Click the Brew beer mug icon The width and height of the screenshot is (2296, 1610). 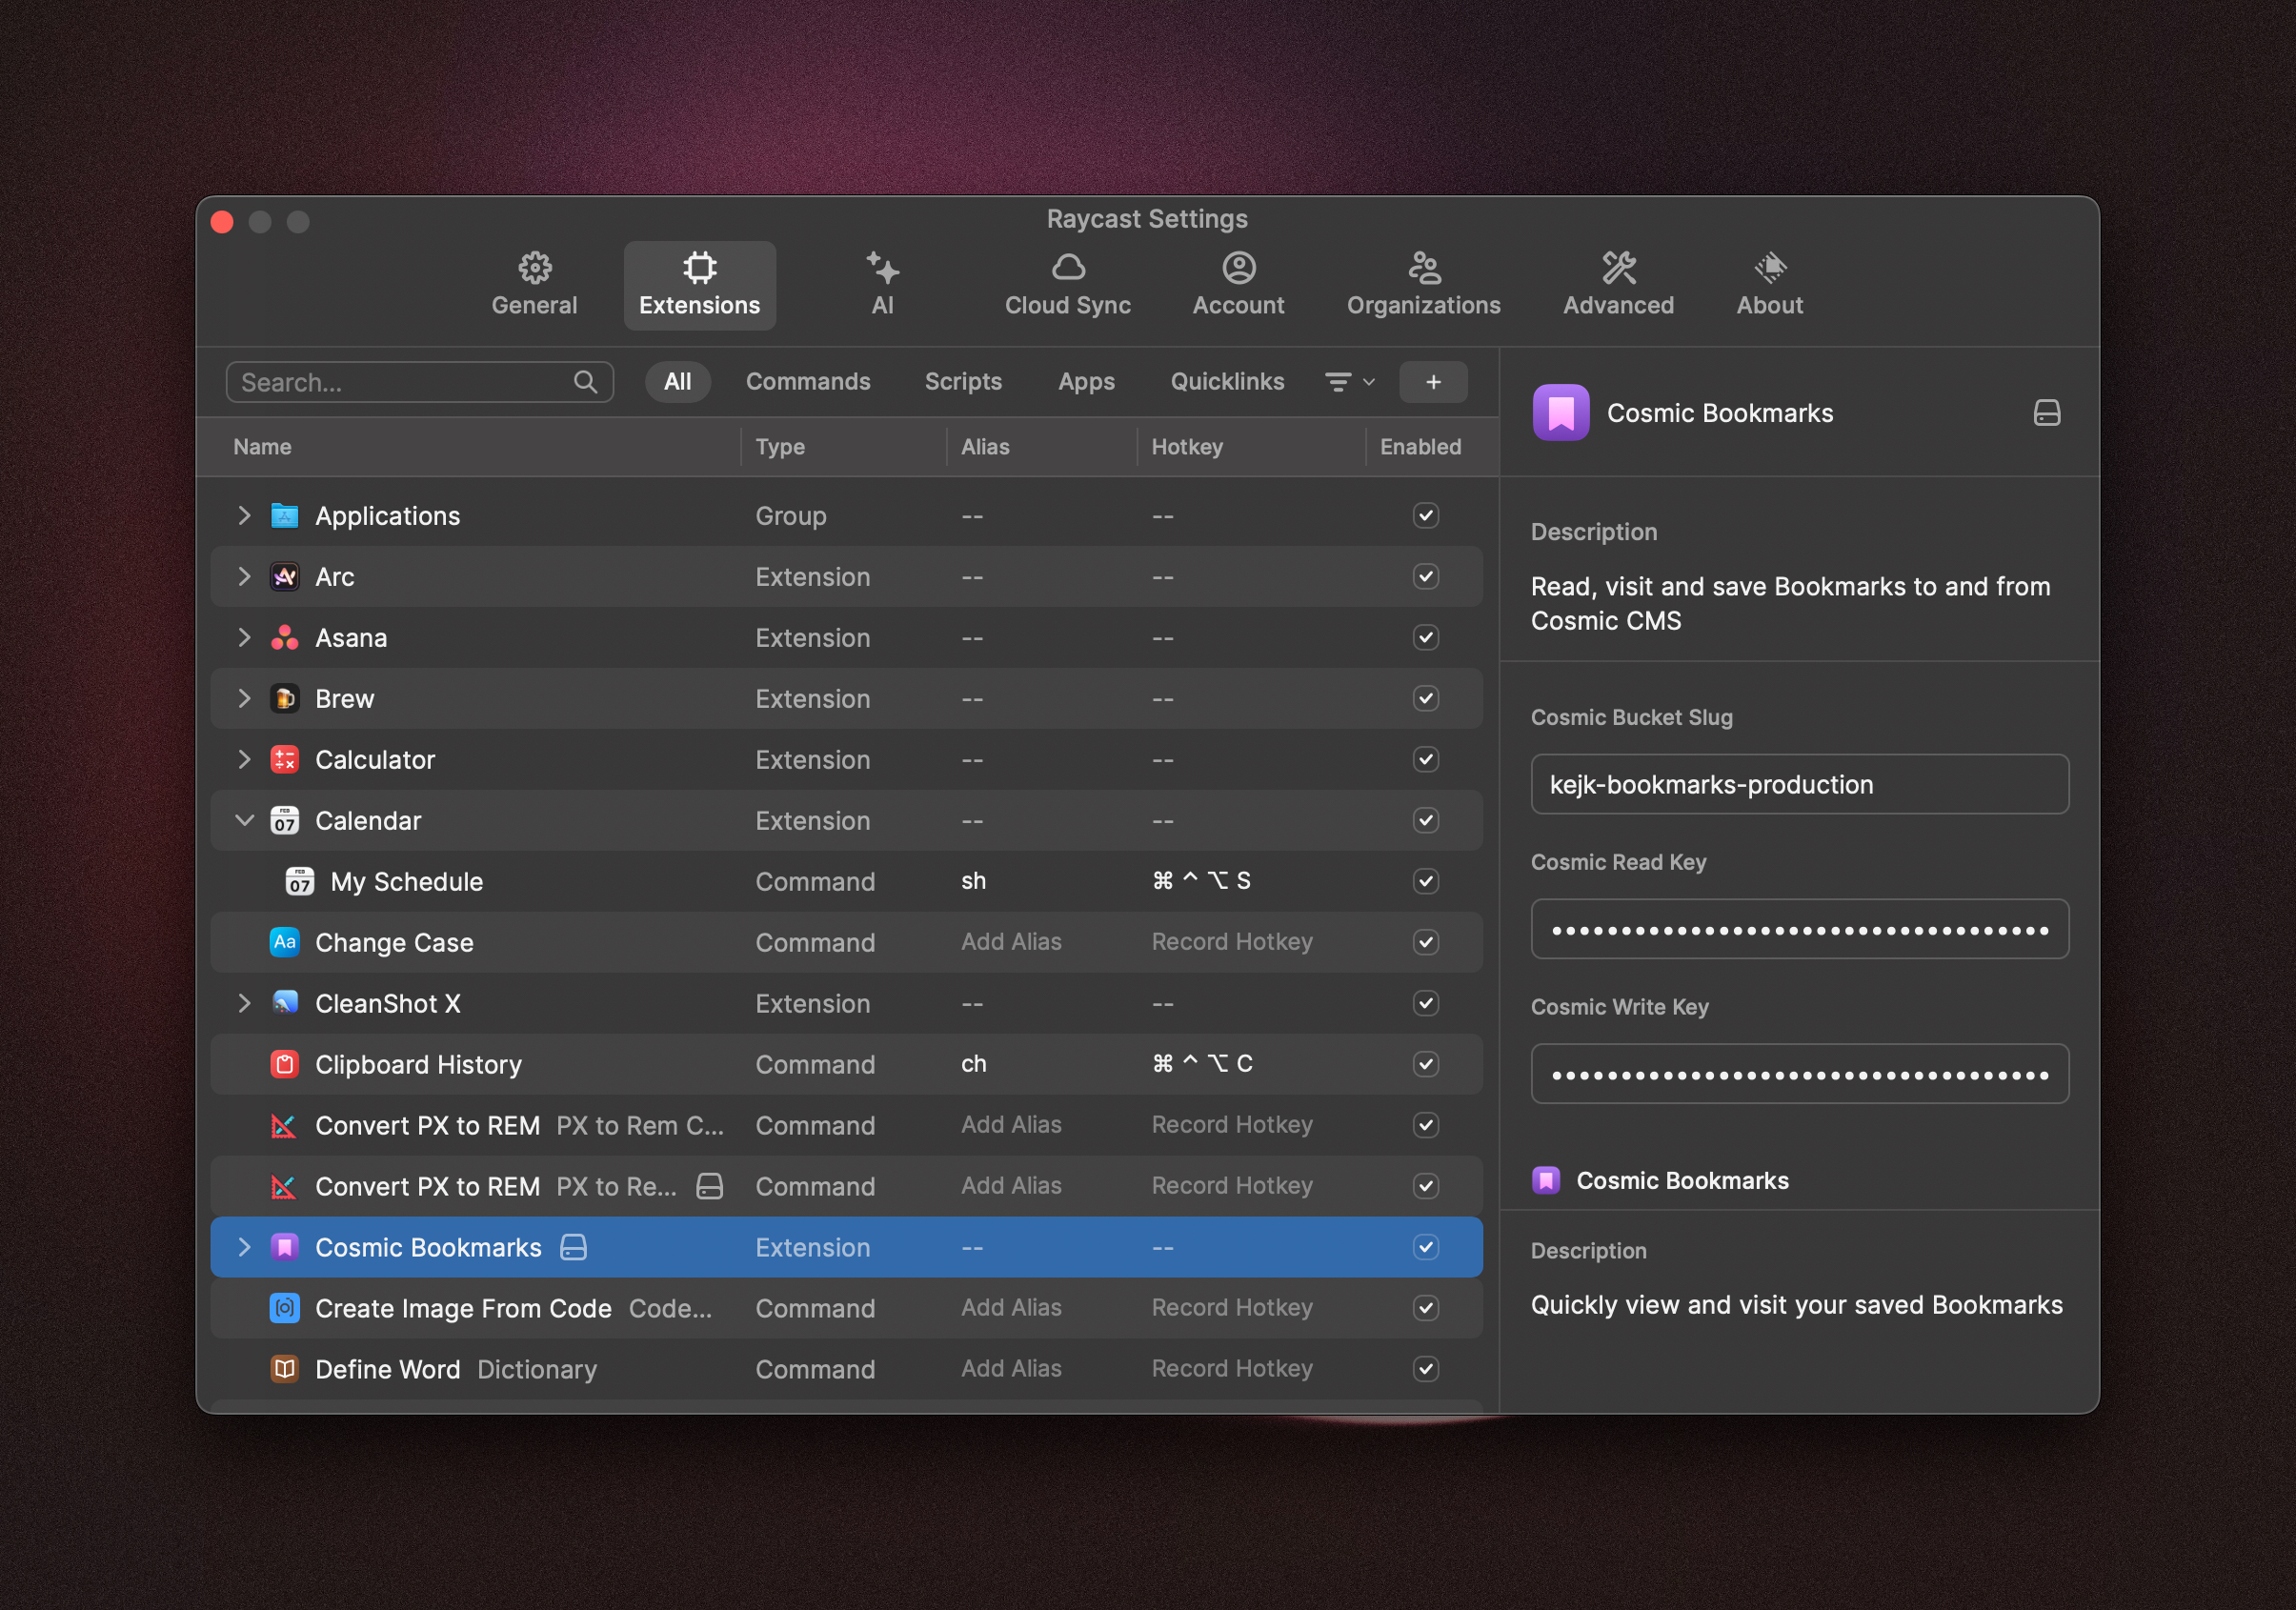[285, 698]
